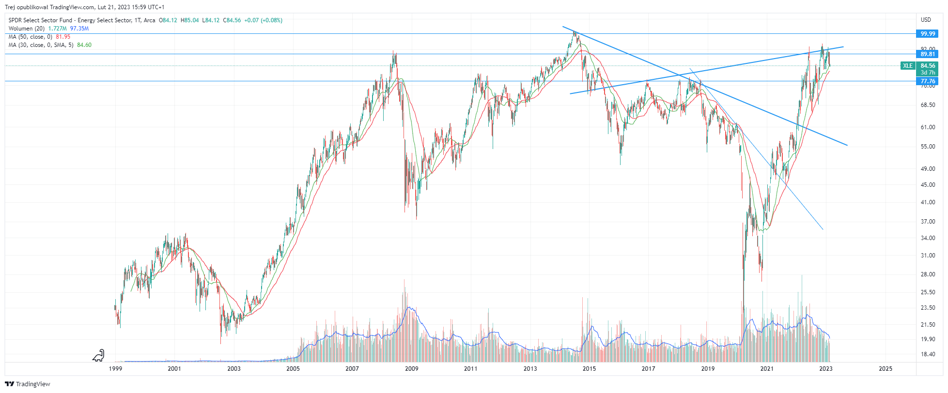
Task: Select the MA (30, close, 0, SMA, 5) legend
Action: tap(41, 45)
